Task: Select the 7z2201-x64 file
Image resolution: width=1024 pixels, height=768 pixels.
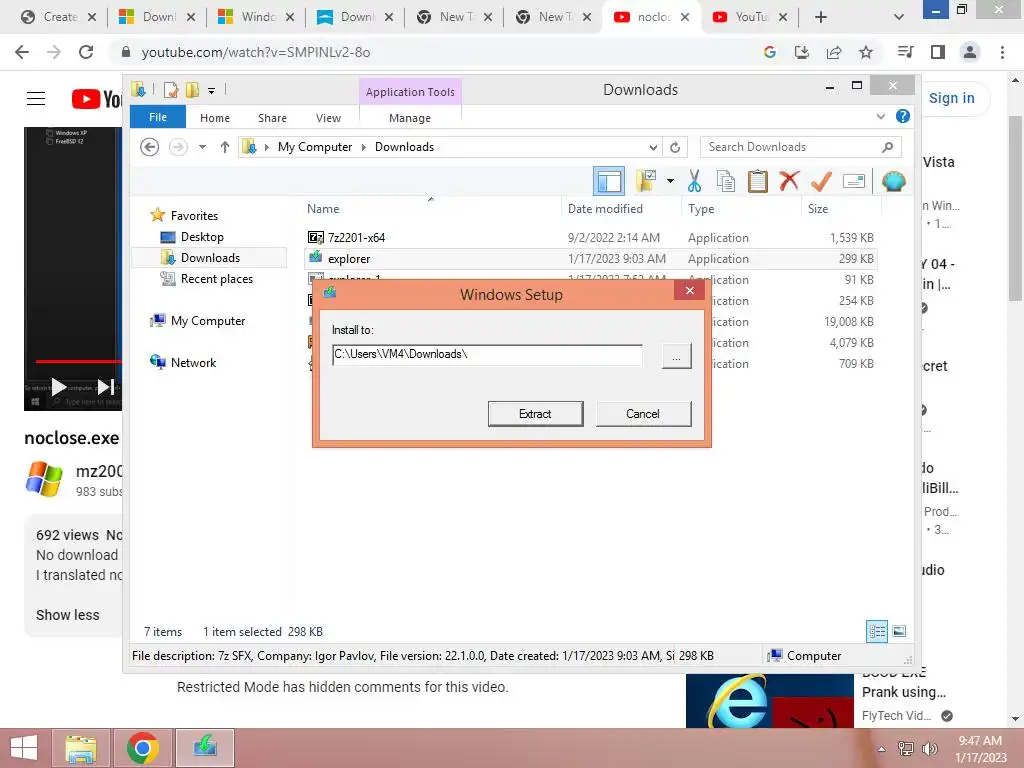Action: pyautogui.click(x=590, y=238)
